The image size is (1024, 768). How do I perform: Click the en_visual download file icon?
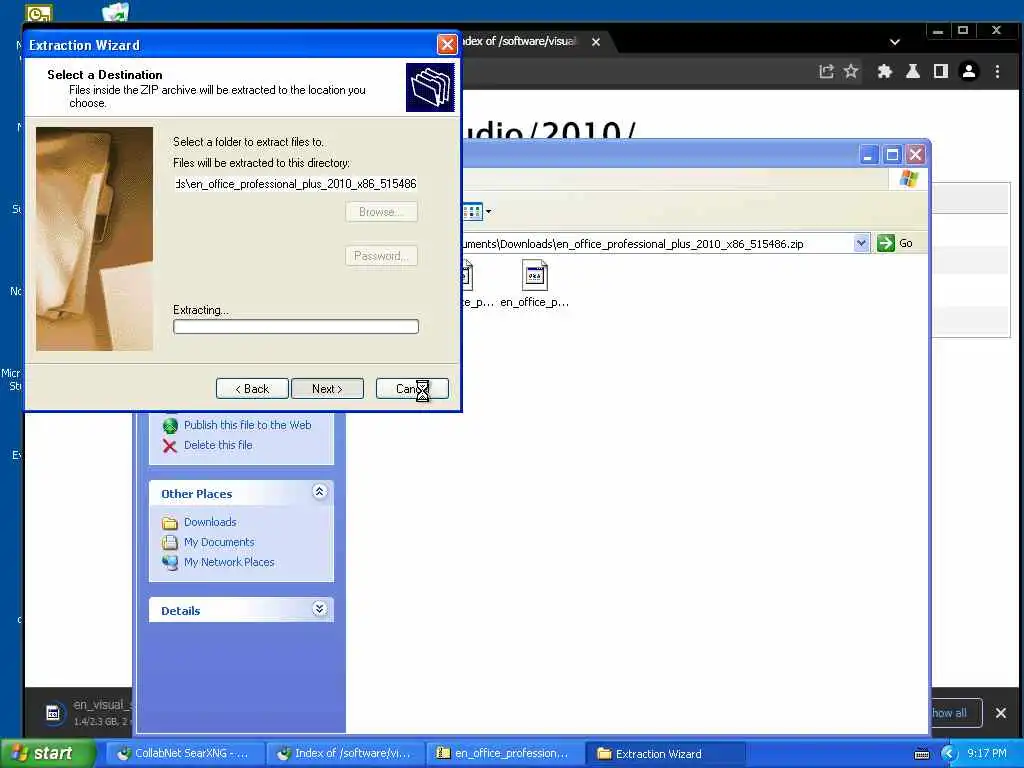coord(53,713)
